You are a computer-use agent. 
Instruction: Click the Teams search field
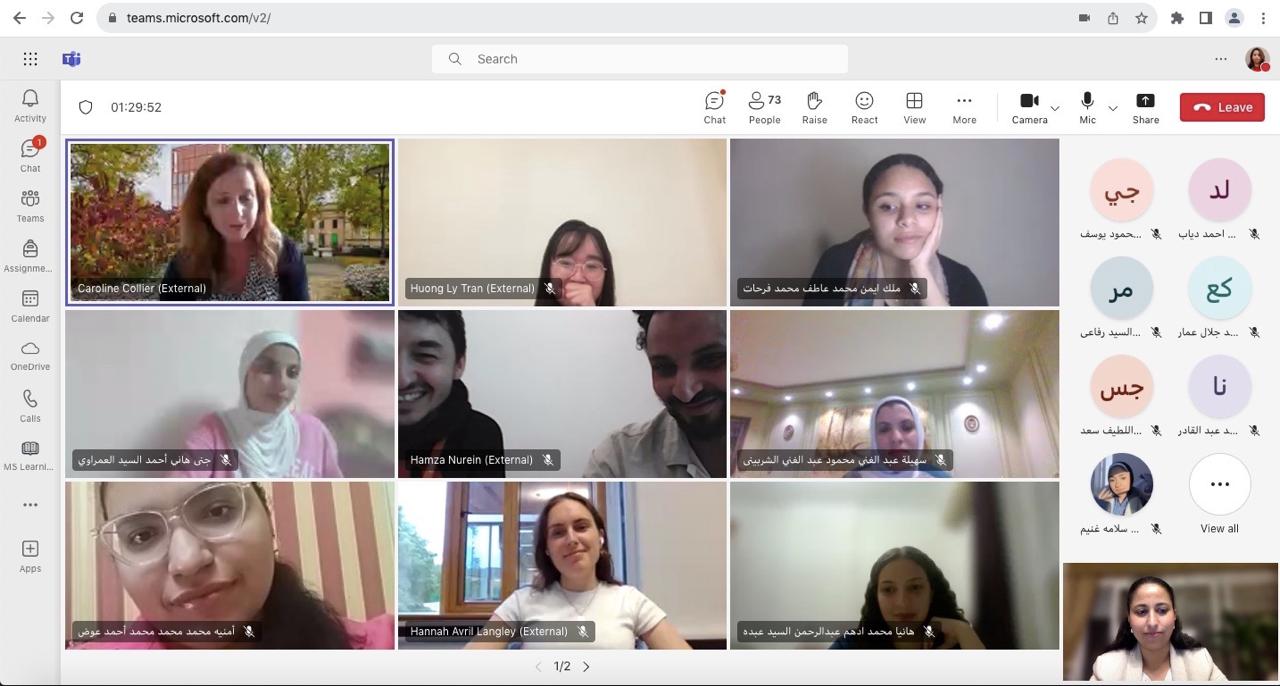[x=640, y=59]
